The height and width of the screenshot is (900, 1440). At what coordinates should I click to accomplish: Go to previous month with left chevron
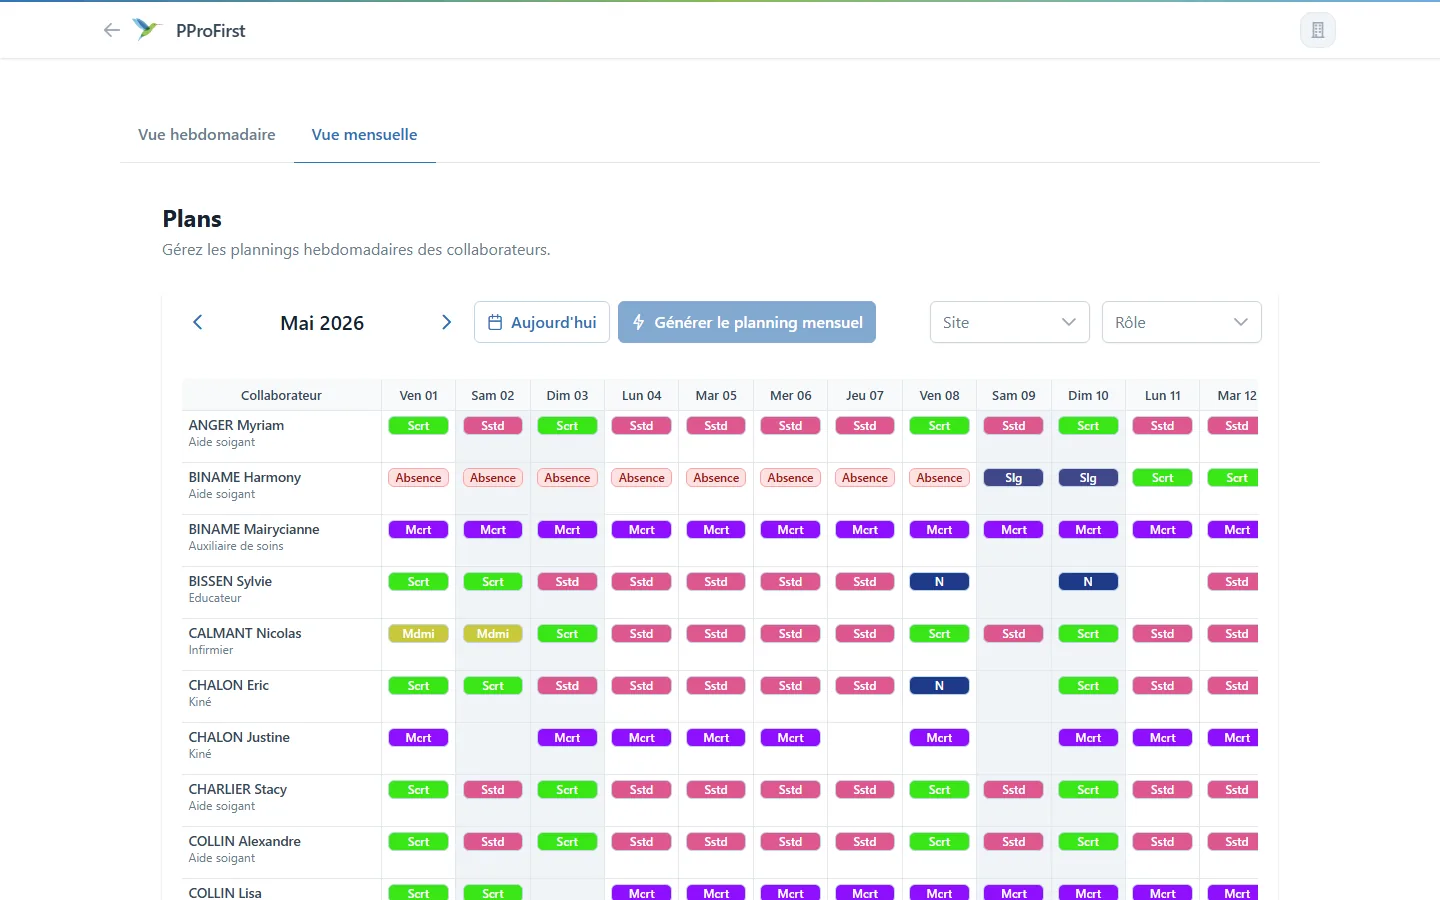[198, 322]
